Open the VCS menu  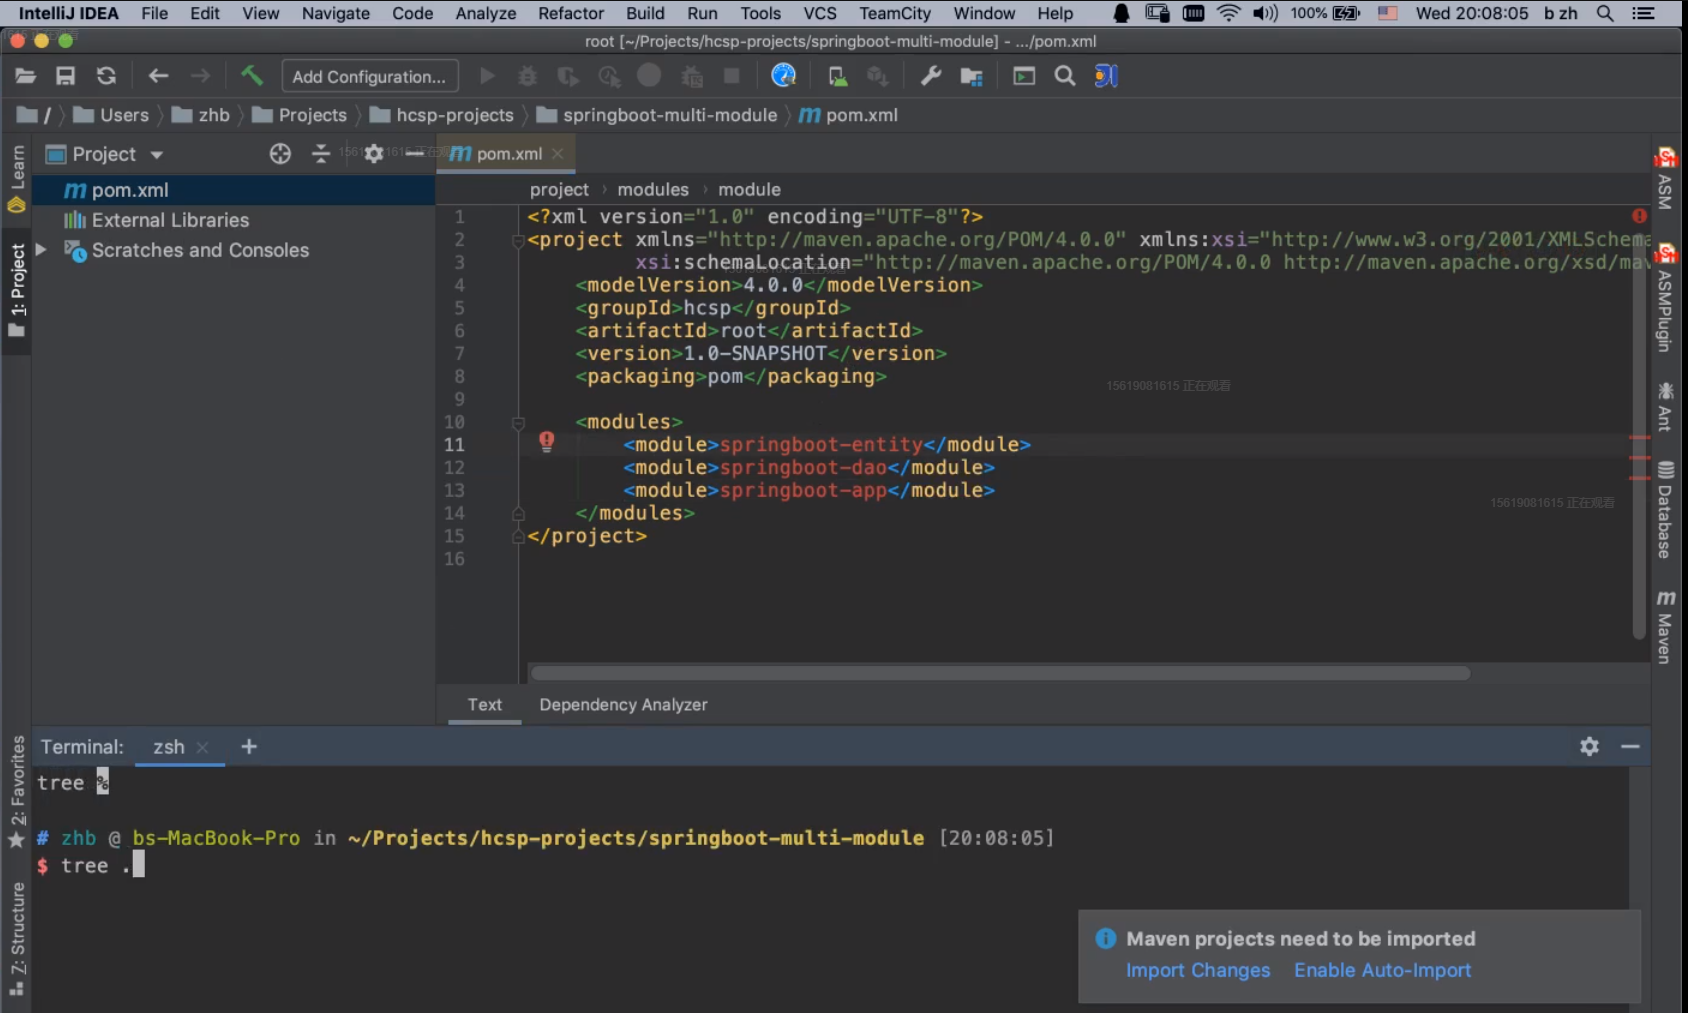click(x=820, y=13)
